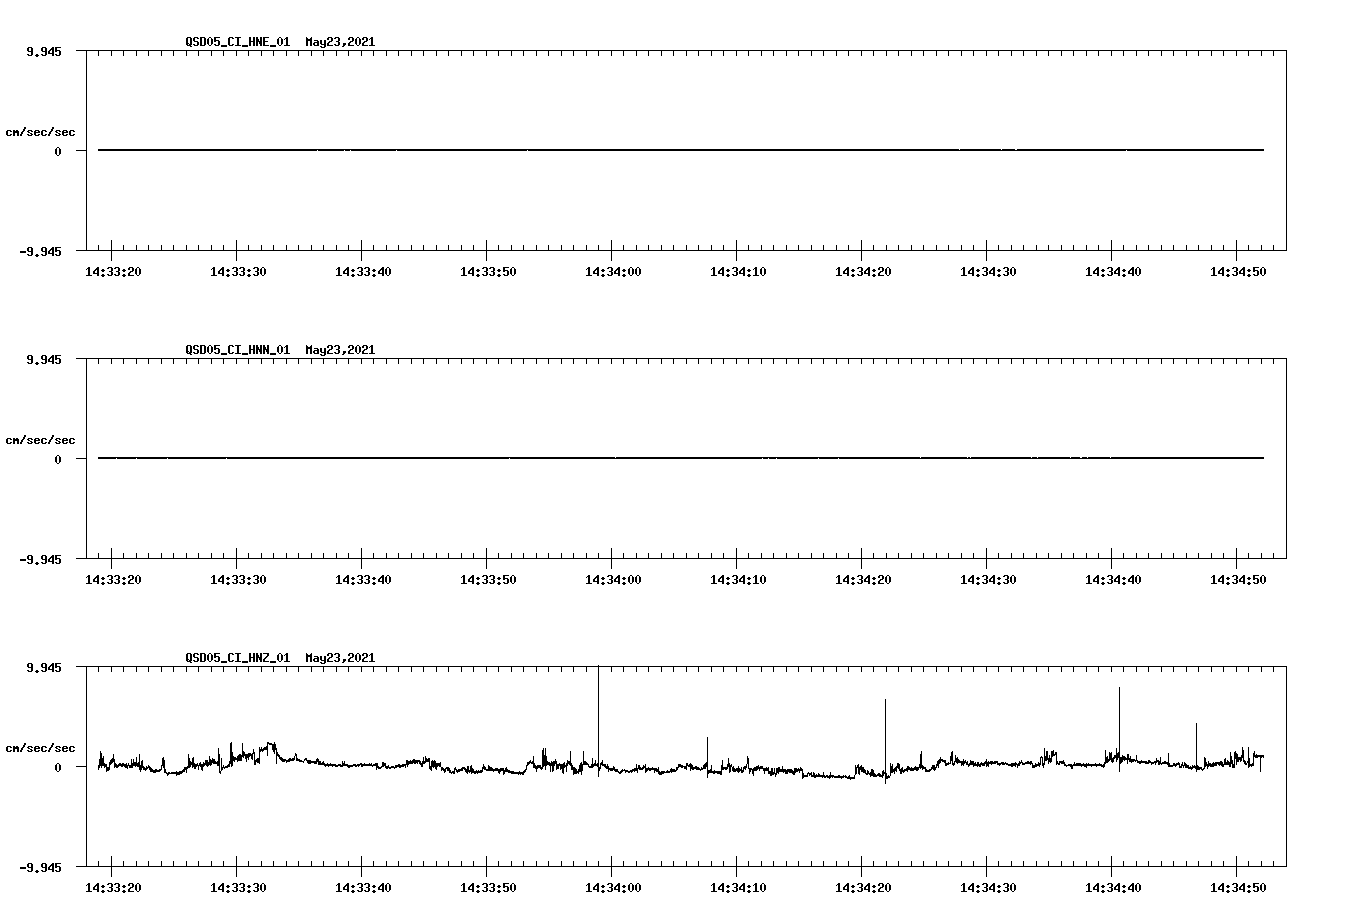Image resolution: width=1358 pixels, height=924 pixels.
Task: Click the zero baseline label of the HNN plot
Action: [x=57, y=457]
